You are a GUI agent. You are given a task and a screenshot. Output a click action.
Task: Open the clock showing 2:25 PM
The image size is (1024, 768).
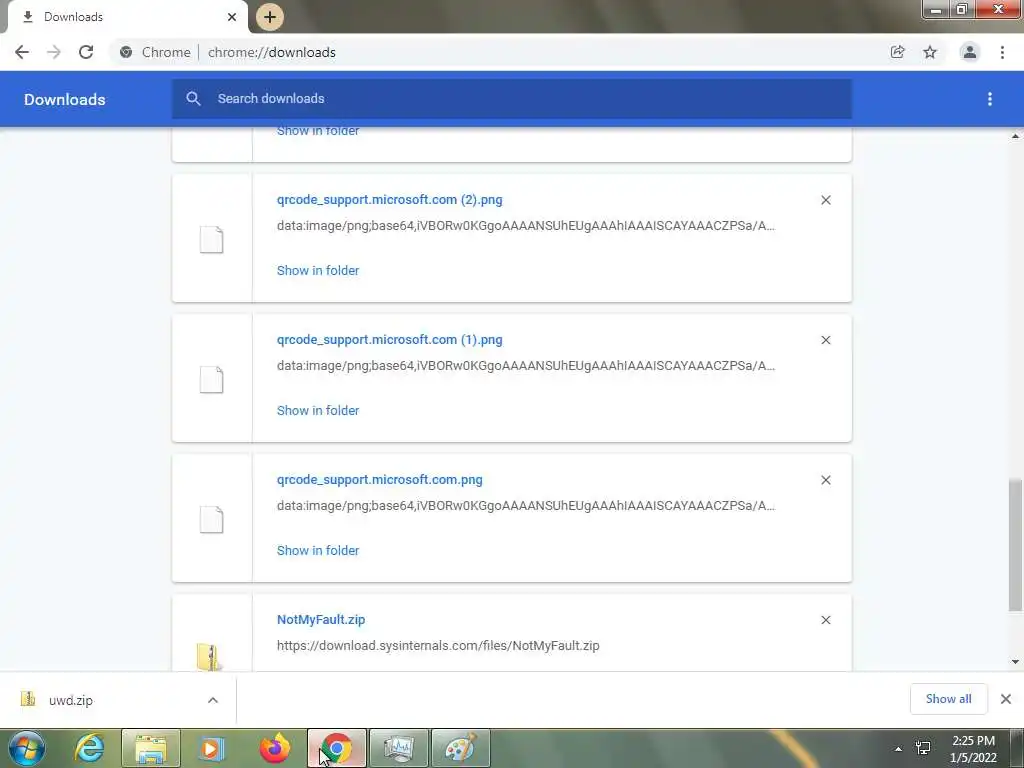click(973, 749)
